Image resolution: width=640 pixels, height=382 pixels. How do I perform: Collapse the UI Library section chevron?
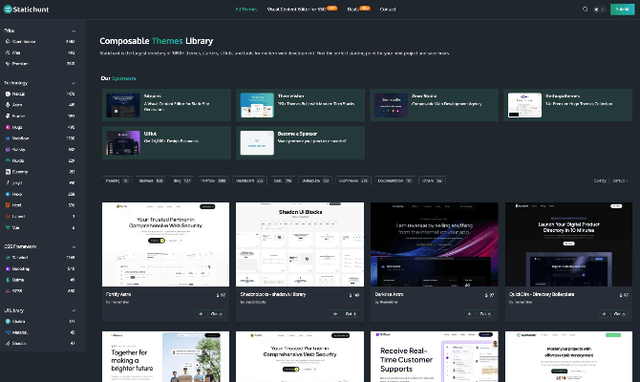(x=74, y=310)
